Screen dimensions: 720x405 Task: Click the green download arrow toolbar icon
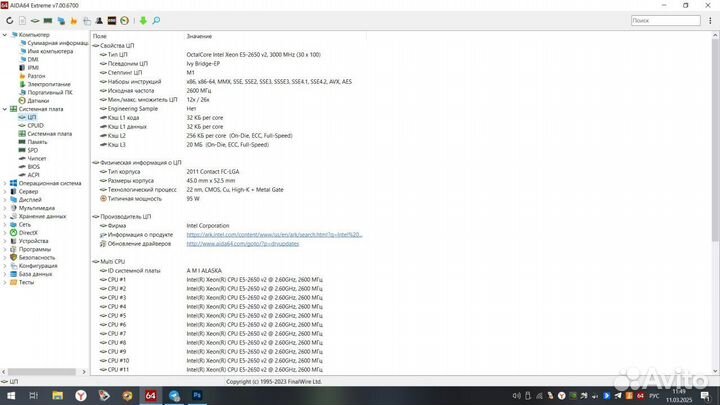click(x=142, y=20)
